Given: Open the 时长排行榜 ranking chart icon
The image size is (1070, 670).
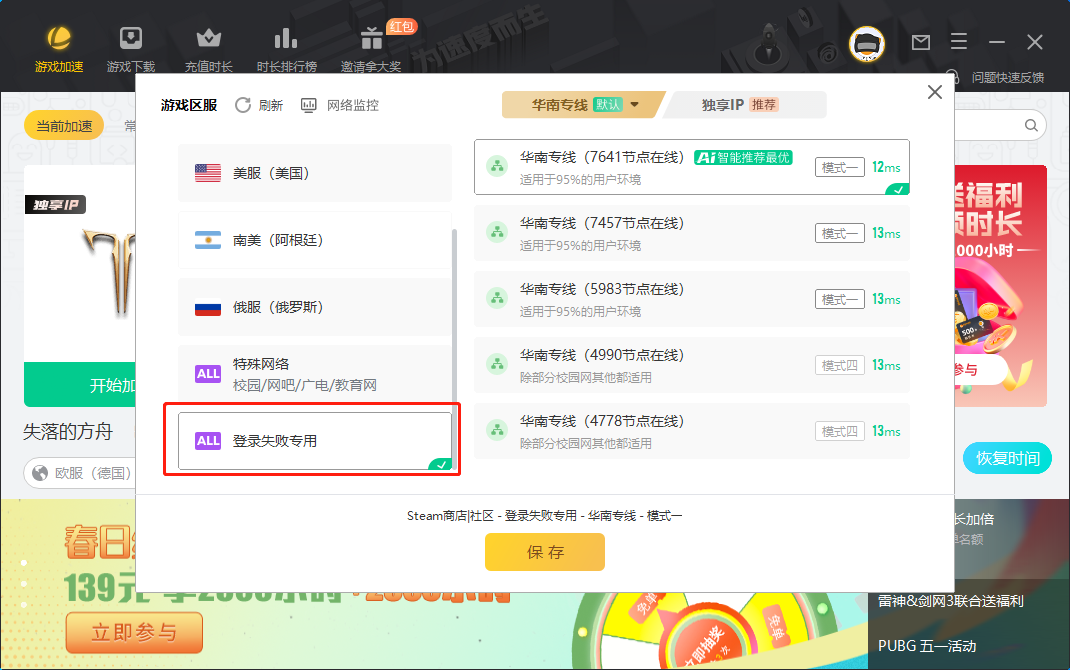Looking at the screenshot, I should pos(286,39).
